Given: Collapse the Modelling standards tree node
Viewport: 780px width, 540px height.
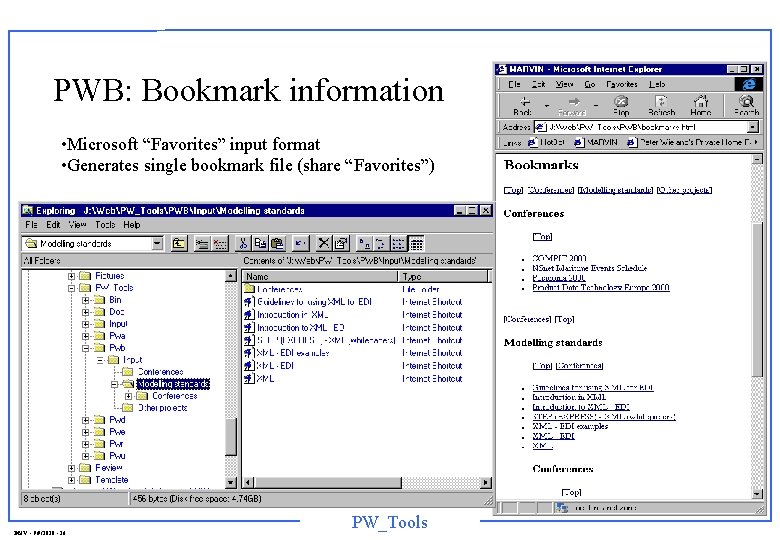Looking at the screenshot, I should (114, 384).
